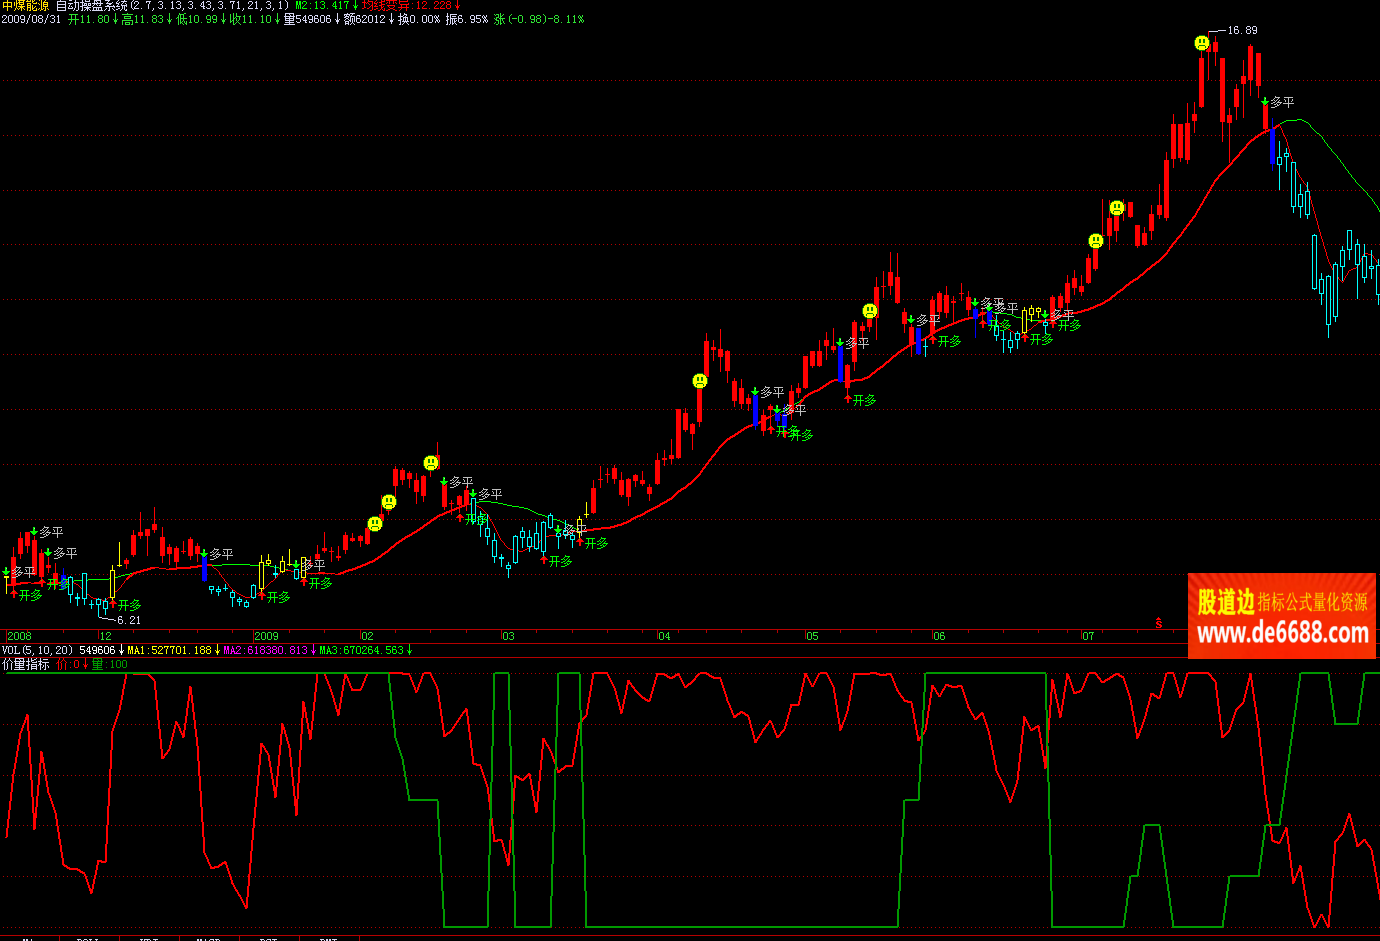The width and height of the screenshot is (1380, 941).
Task: Click the M2:13.417 value in the header
Action: pyautogui.click(x=322, y=6)
